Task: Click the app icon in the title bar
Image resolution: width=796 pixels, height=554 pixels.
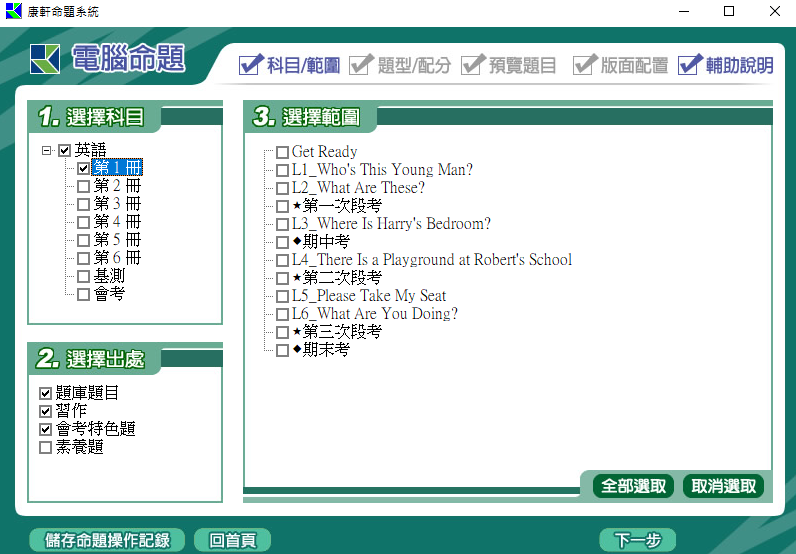Action: (14, 11)
